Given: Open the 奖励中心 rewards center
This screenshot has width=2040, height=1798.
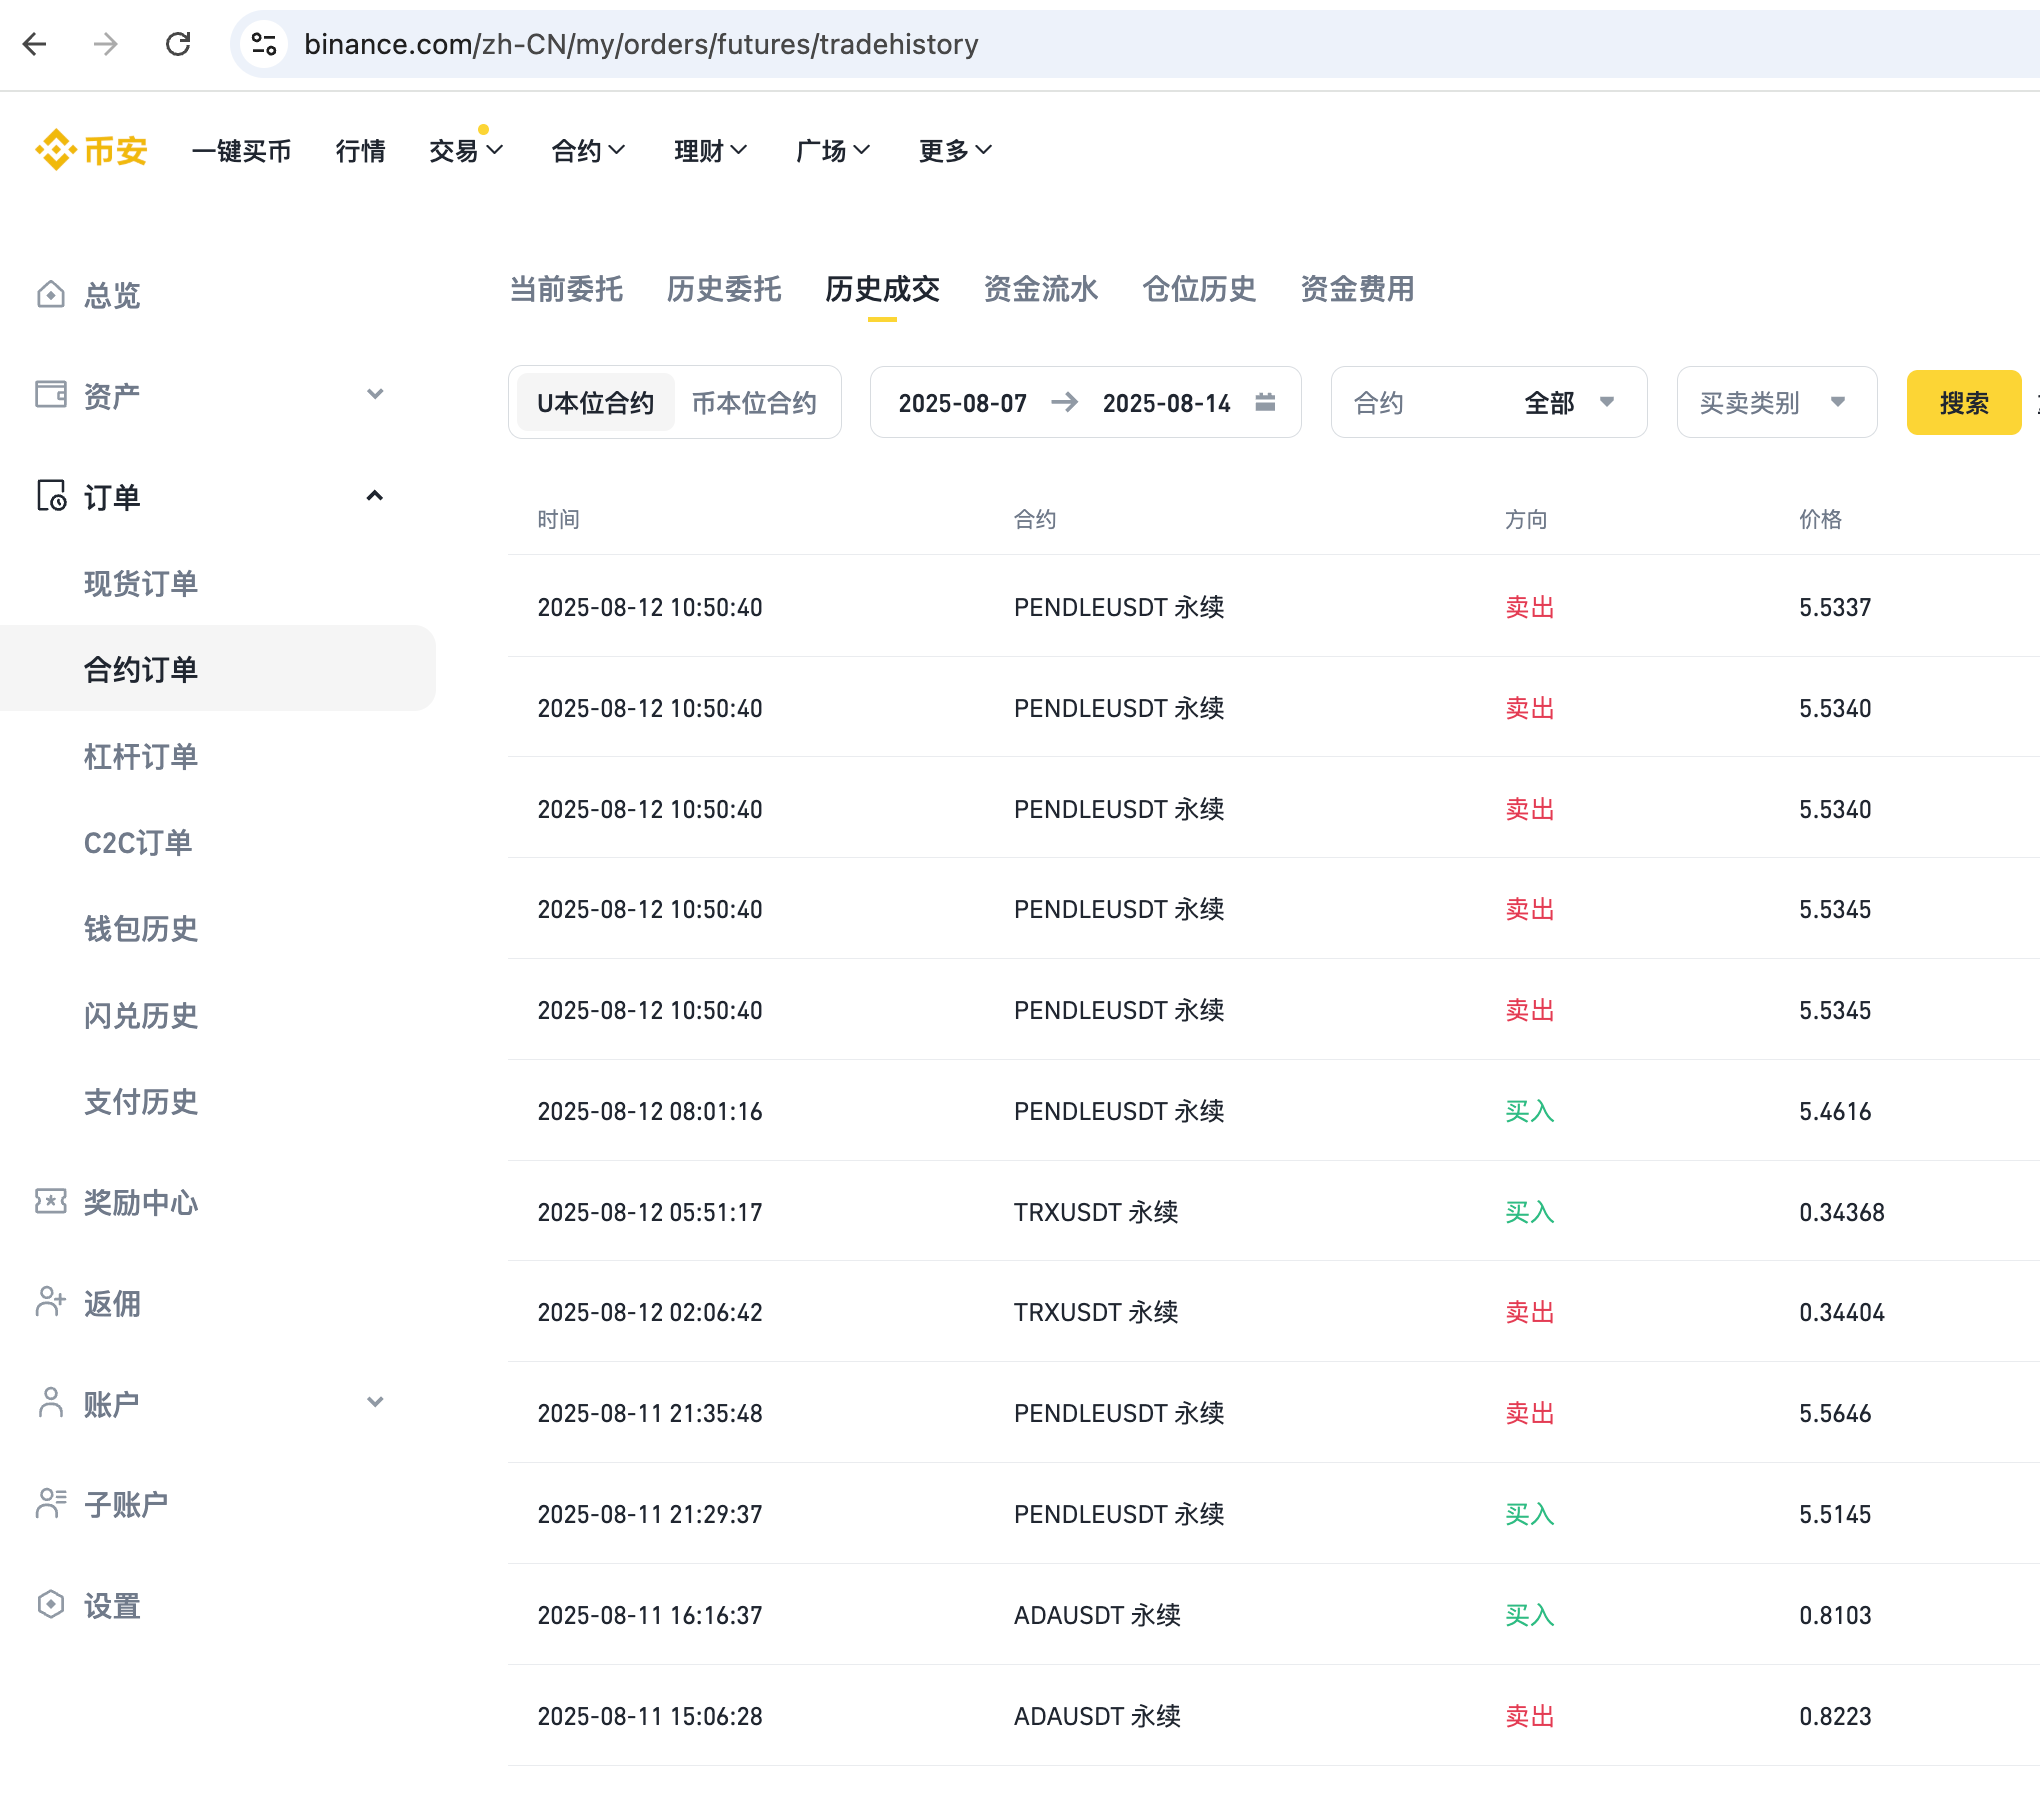Looking at the screenshot, I should click(x=140, y=1203).
